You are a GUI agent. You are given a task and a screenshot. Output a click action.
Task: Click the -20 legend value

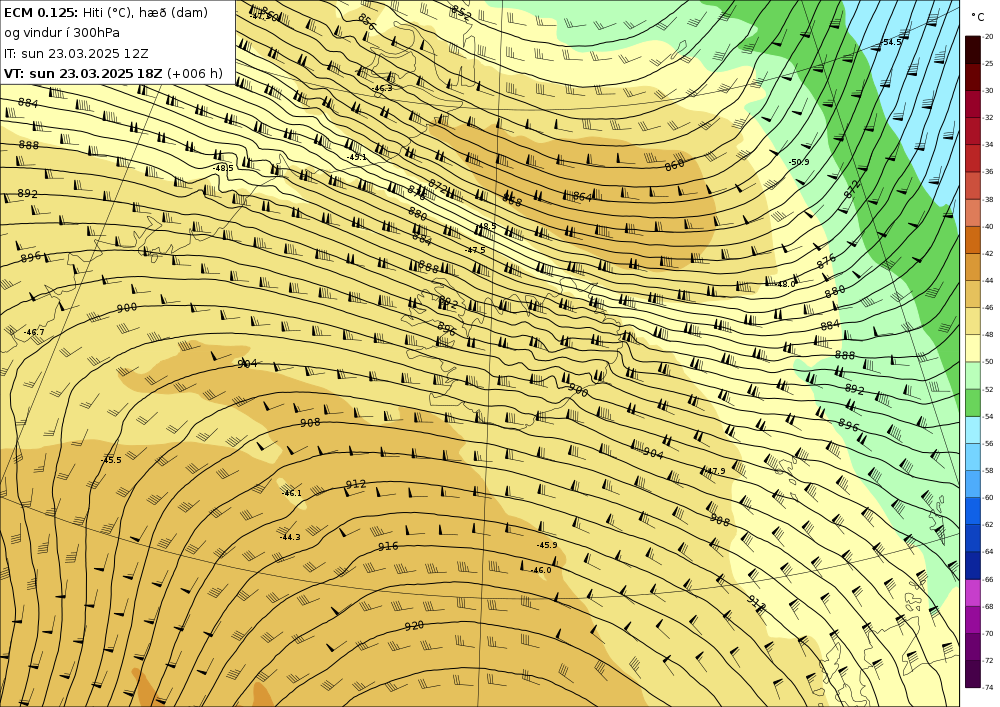(x=988, y=36)
